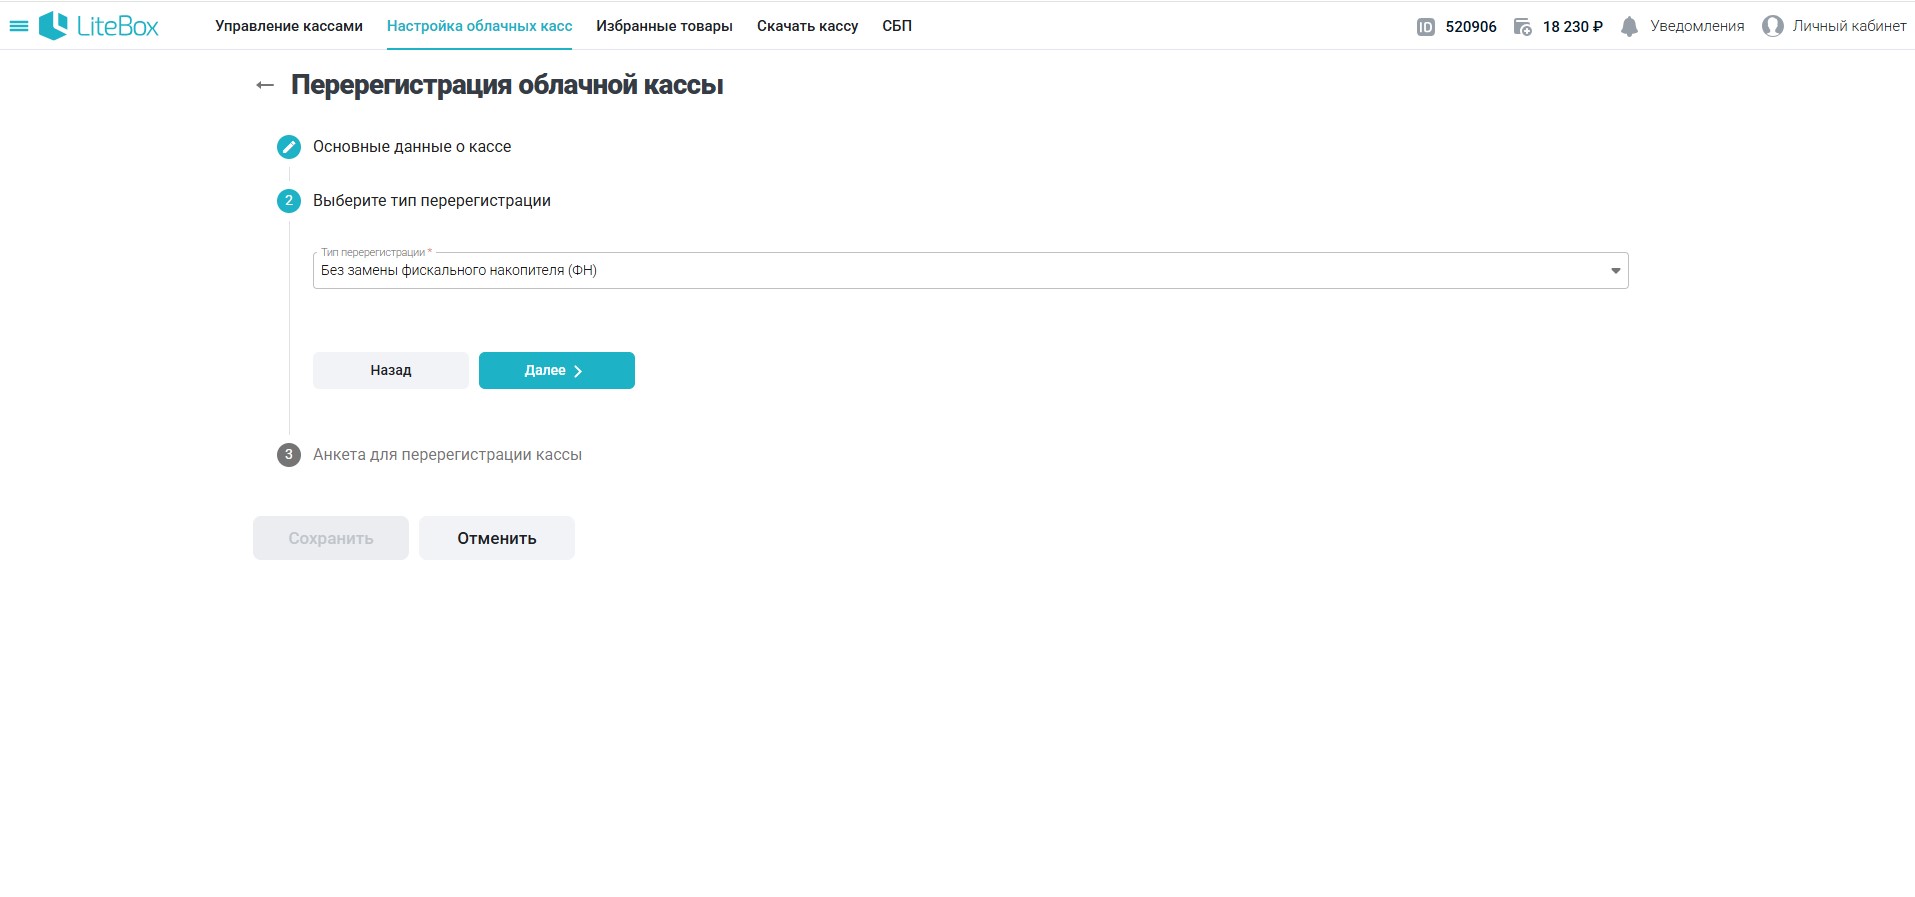Click the Отменить button
Image resolution: width=1915 pixels, height=897 pixels.
496,538
